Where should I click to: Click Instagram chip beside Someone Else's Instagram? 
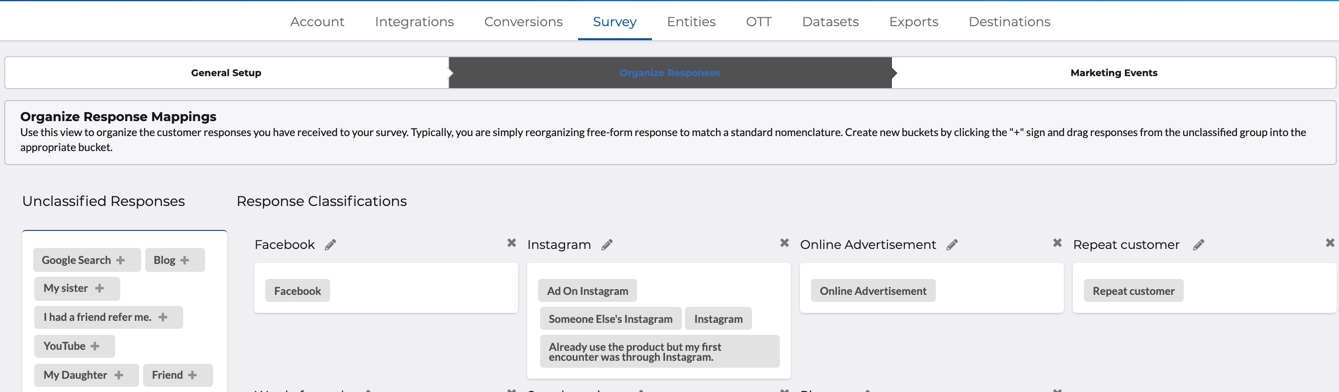(719, 319)
